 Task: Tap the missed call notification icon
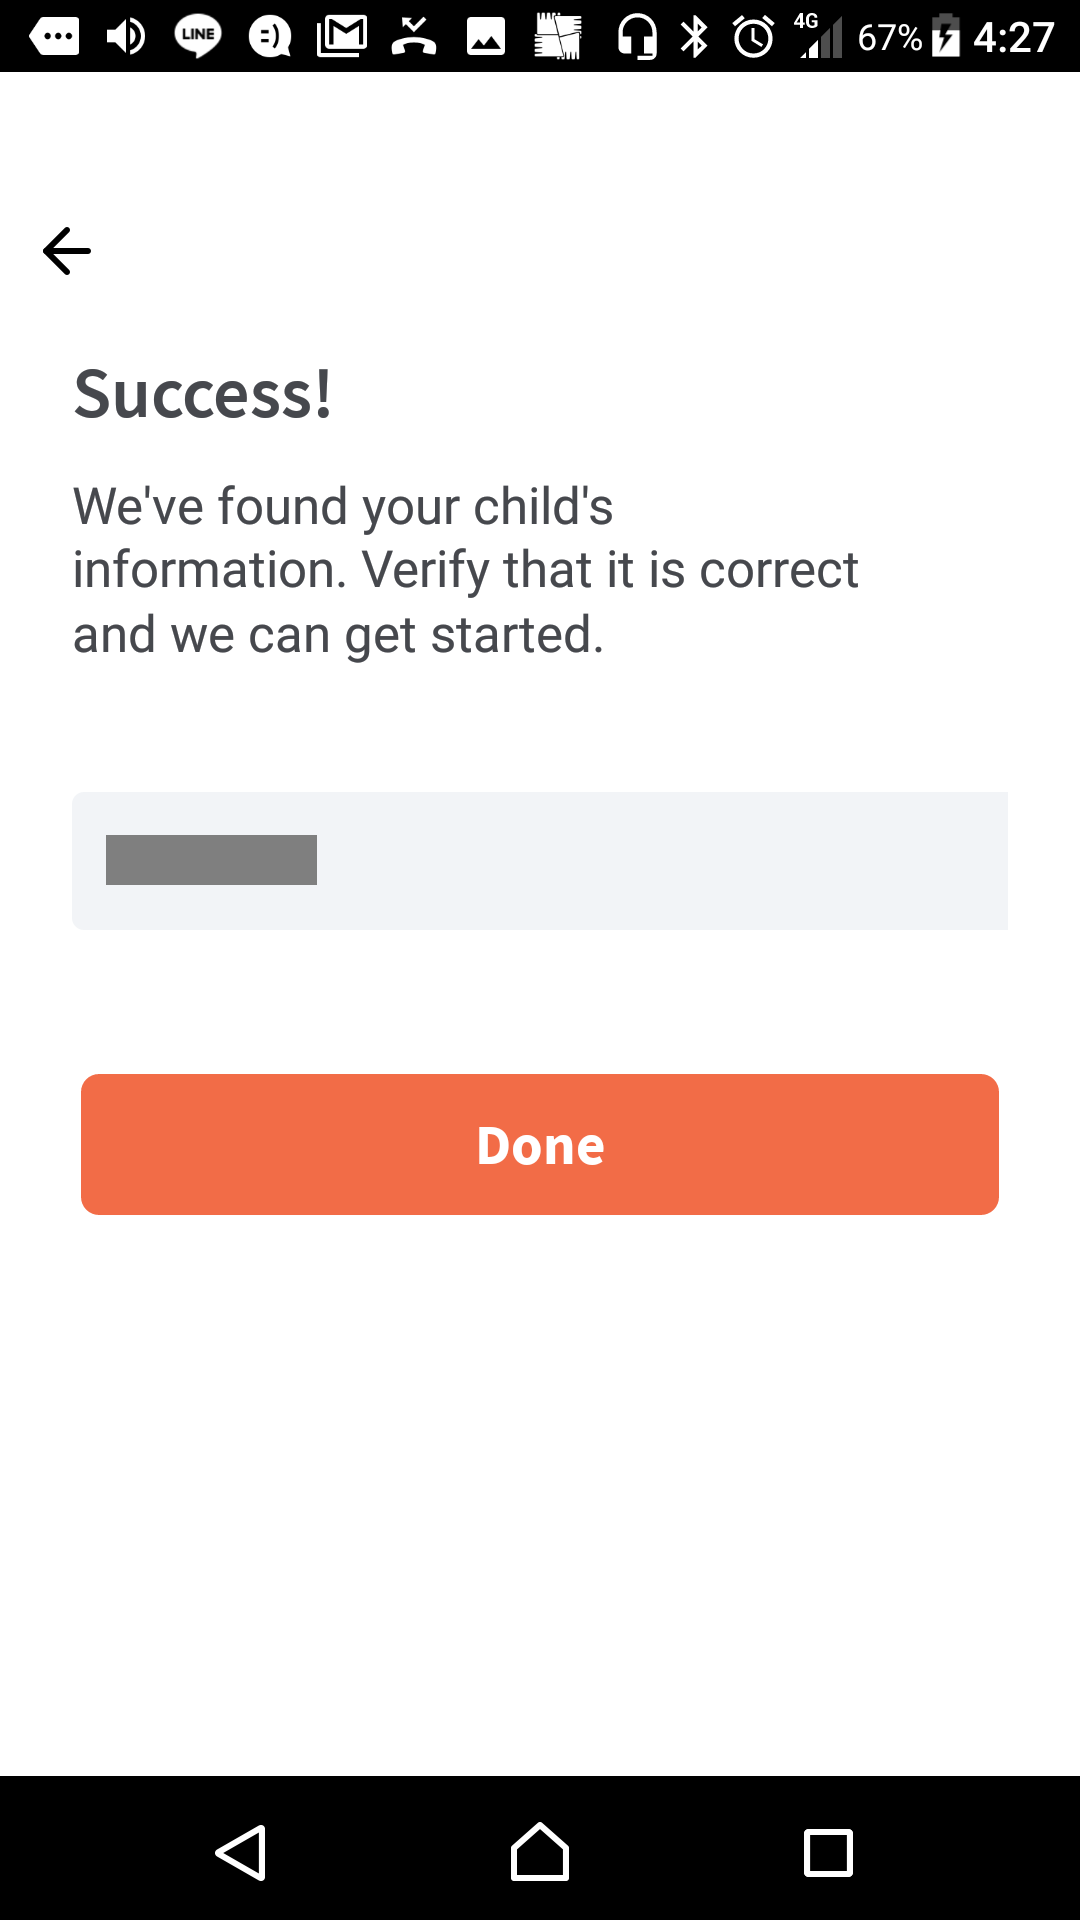click(414, 37)
